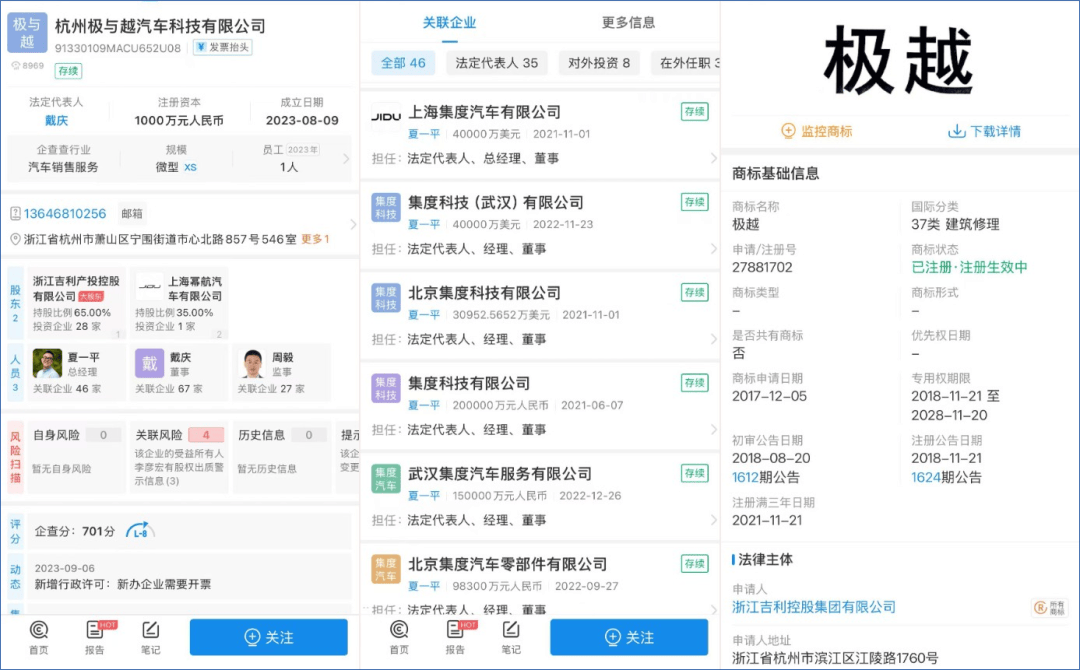
Task: Click 北京集度科技有限公司 logo icon
Action: pos(386,297)
